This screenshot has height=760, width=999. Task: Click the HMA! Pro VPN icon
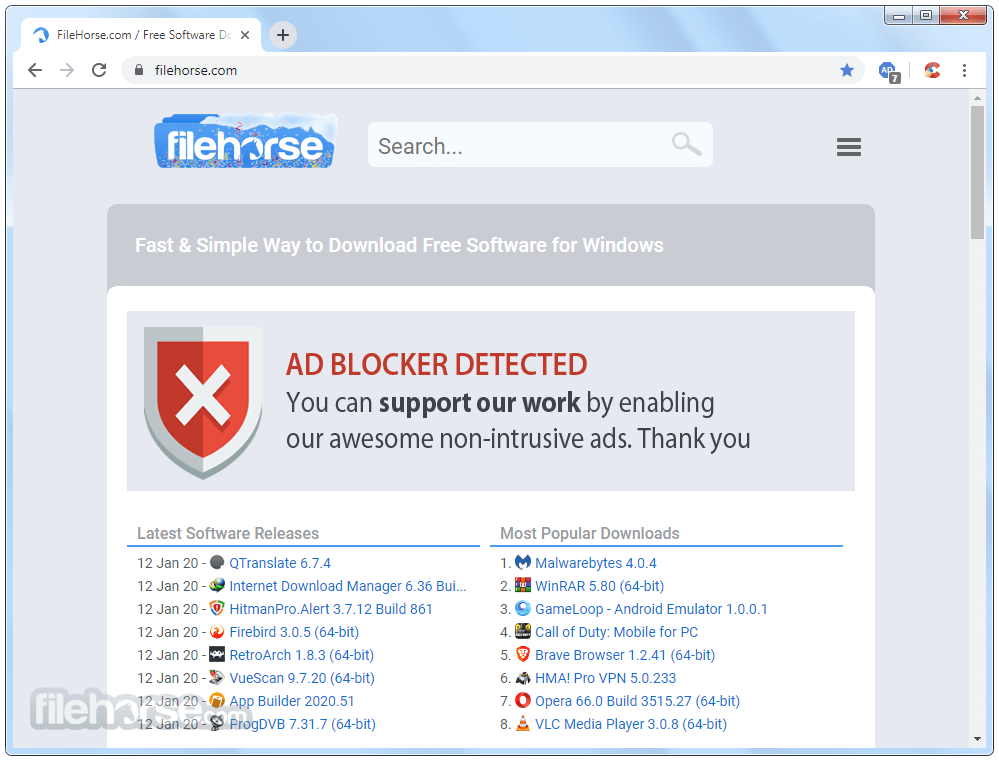pos(523,677)
